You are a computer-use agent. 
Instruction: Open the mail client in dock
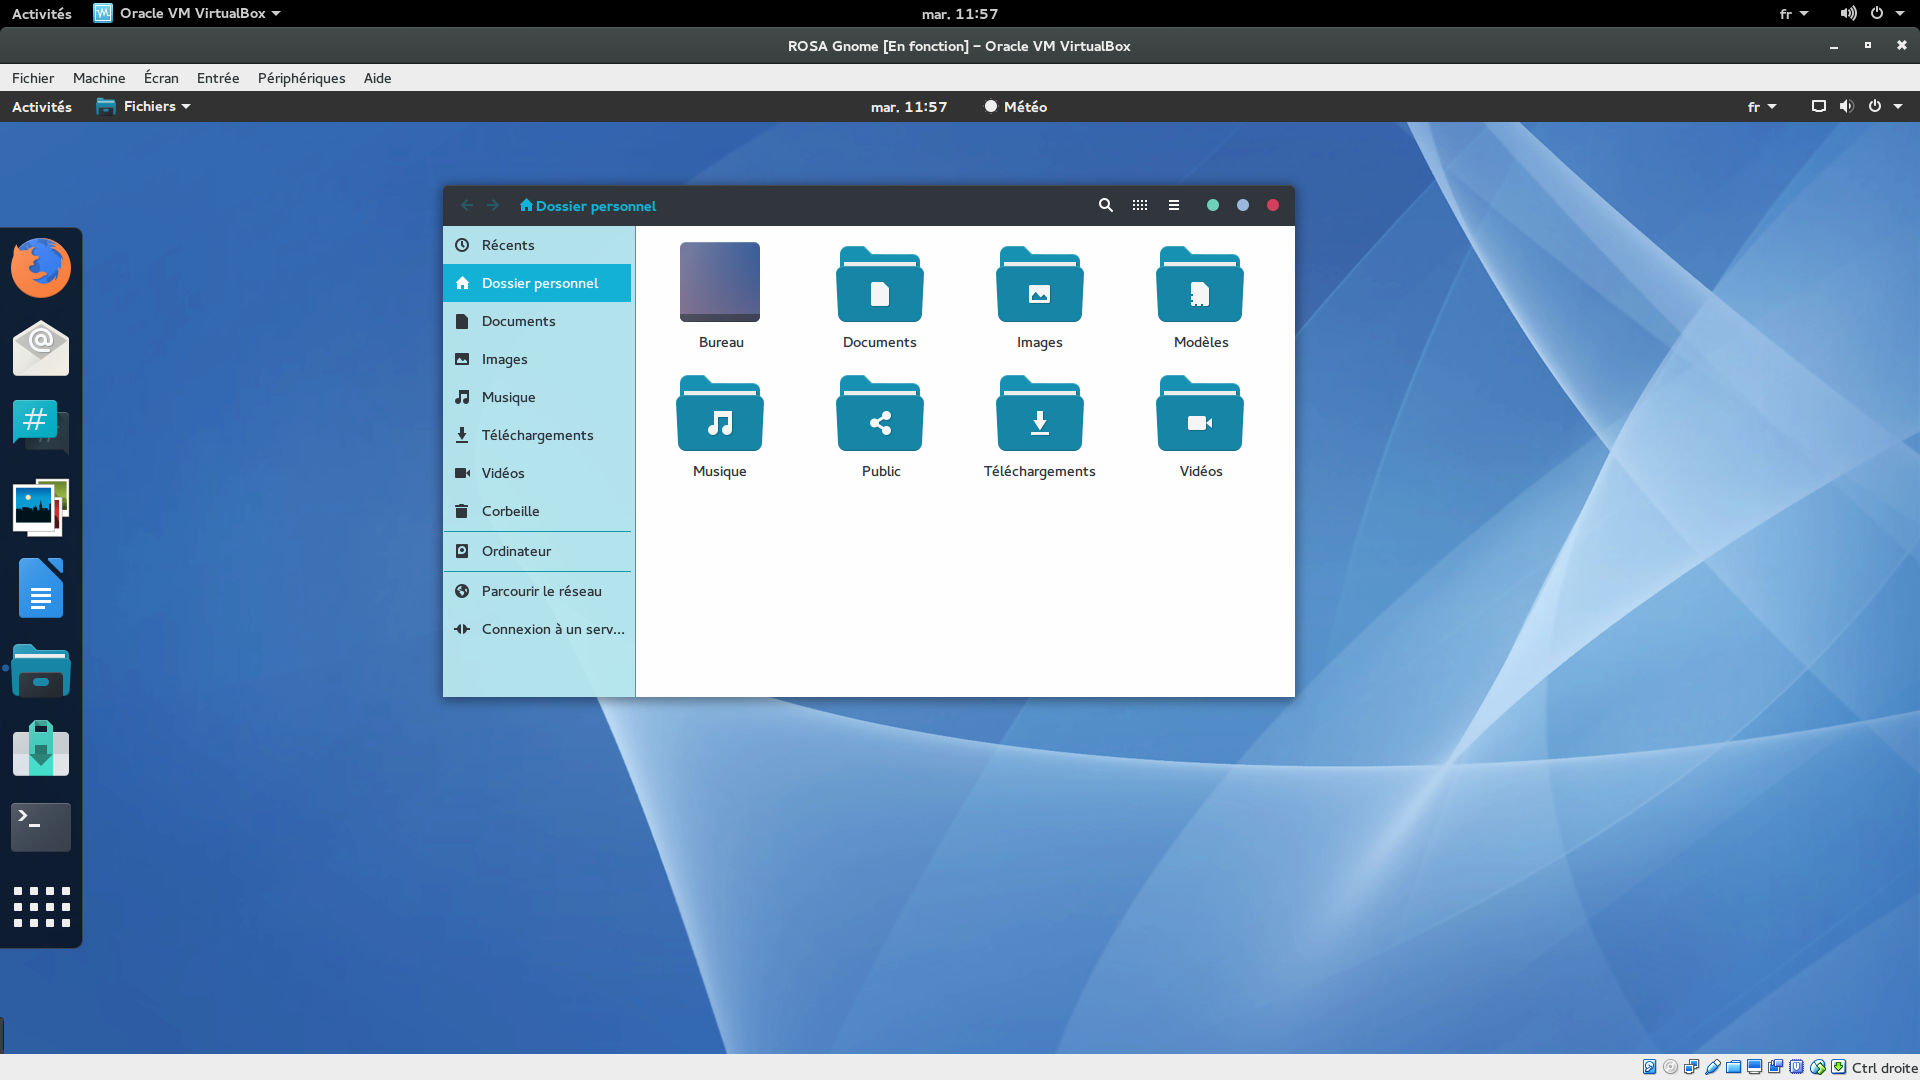point(41,348)
